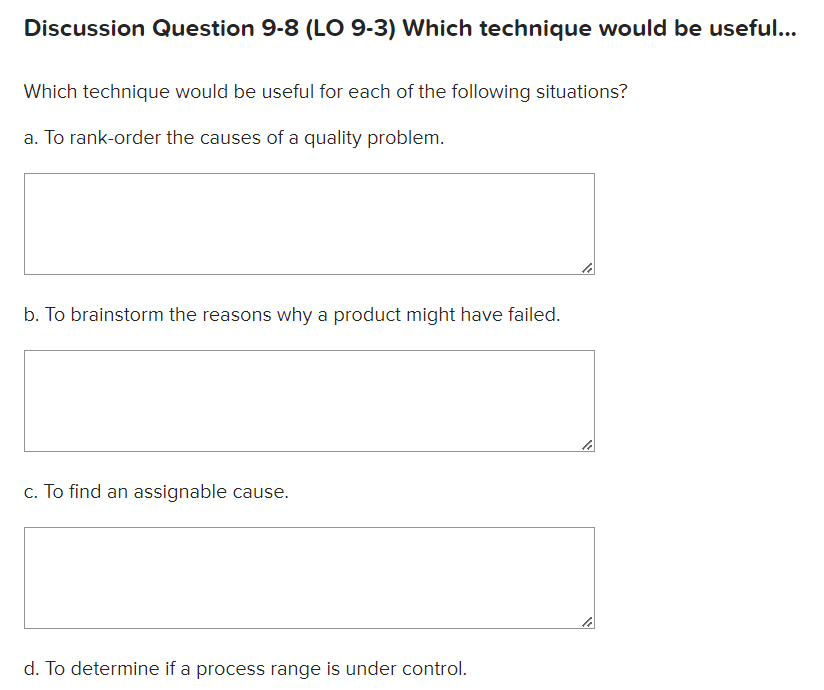Select the resize handle under the rank-order answer box
824x690 pixels.
(x=587, y=266)
